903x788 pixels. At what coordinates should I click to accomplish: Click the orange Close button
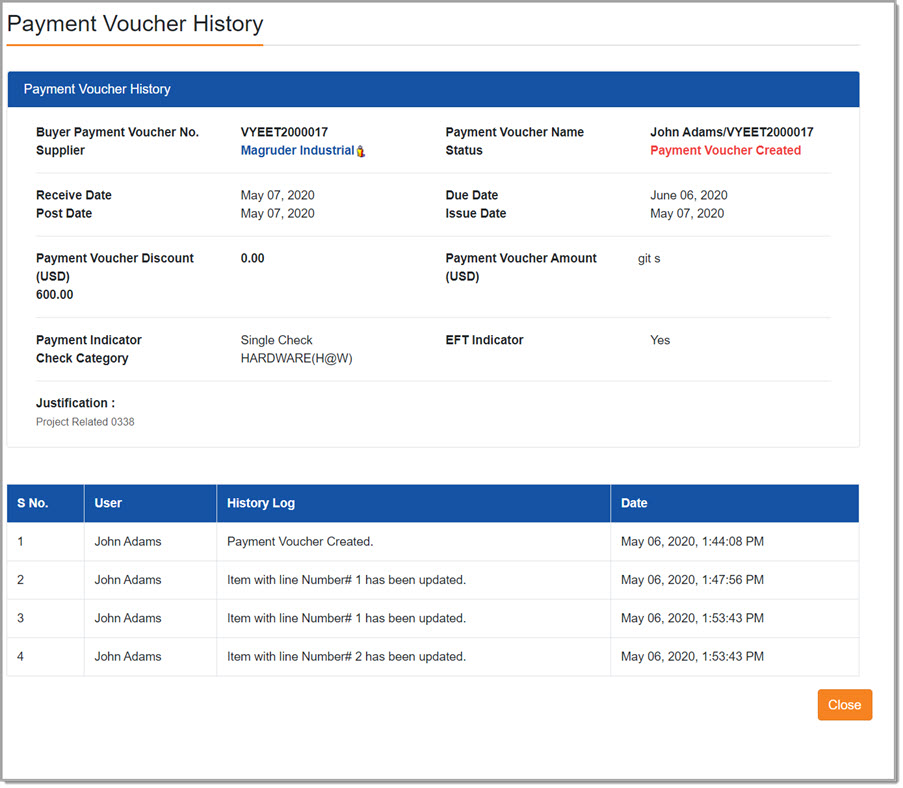click(844, 704)
